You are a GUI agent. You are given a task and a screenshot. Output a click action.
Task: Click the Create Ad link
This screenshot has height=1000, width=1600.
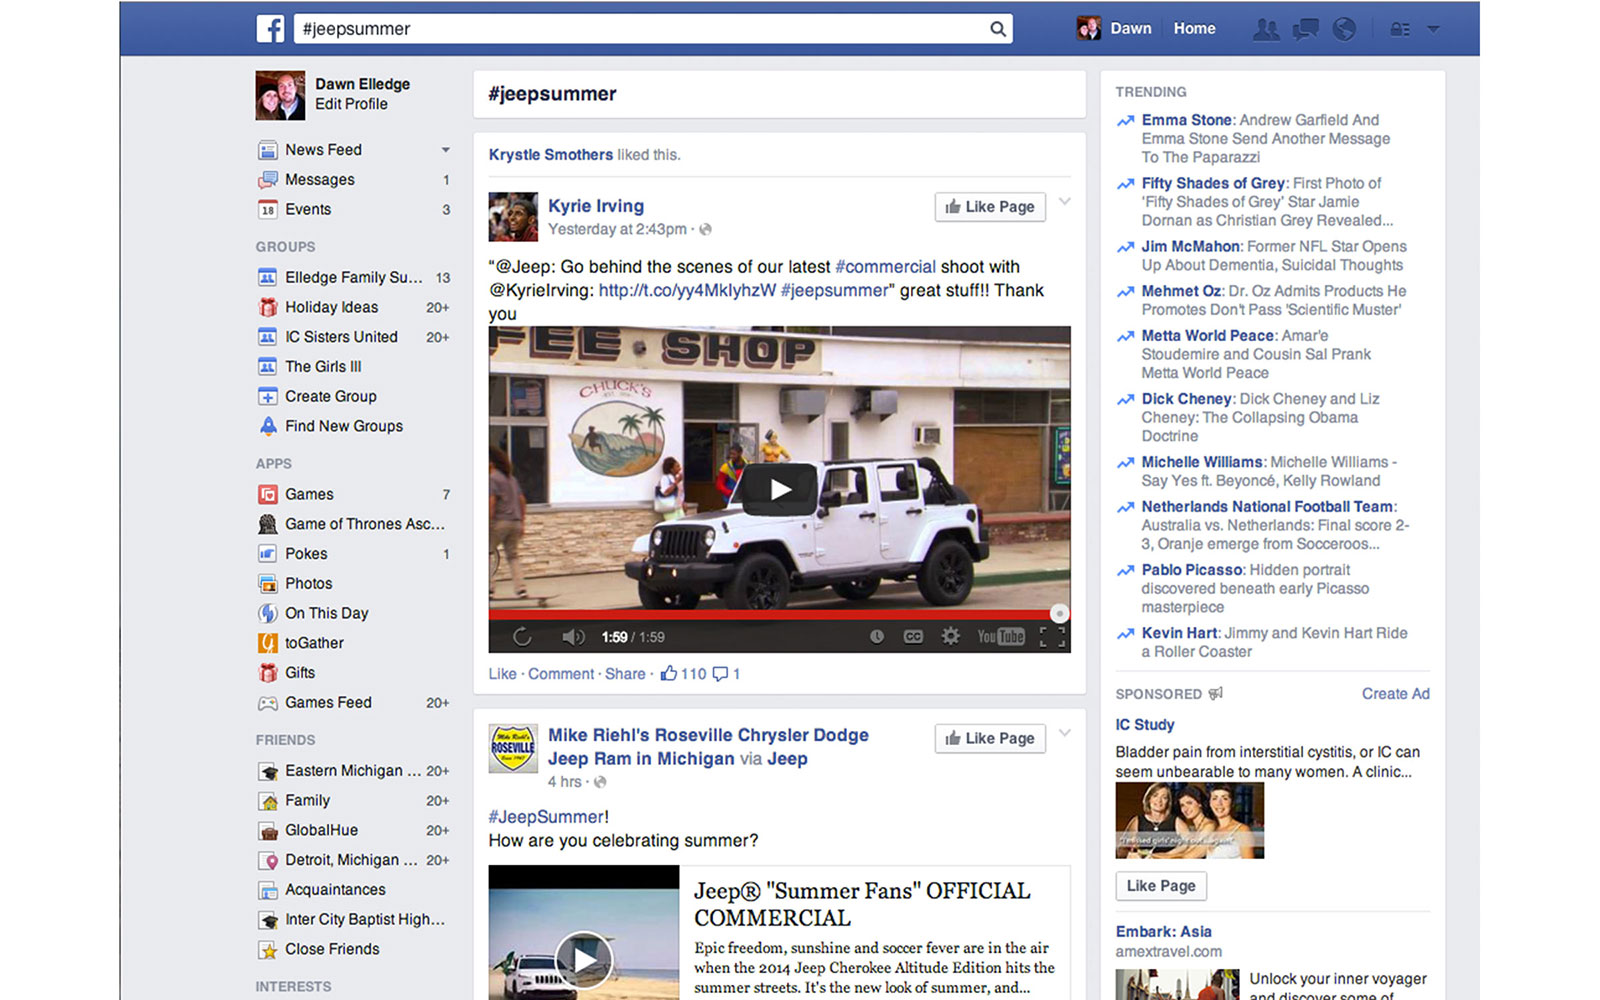pos(1395,694)
